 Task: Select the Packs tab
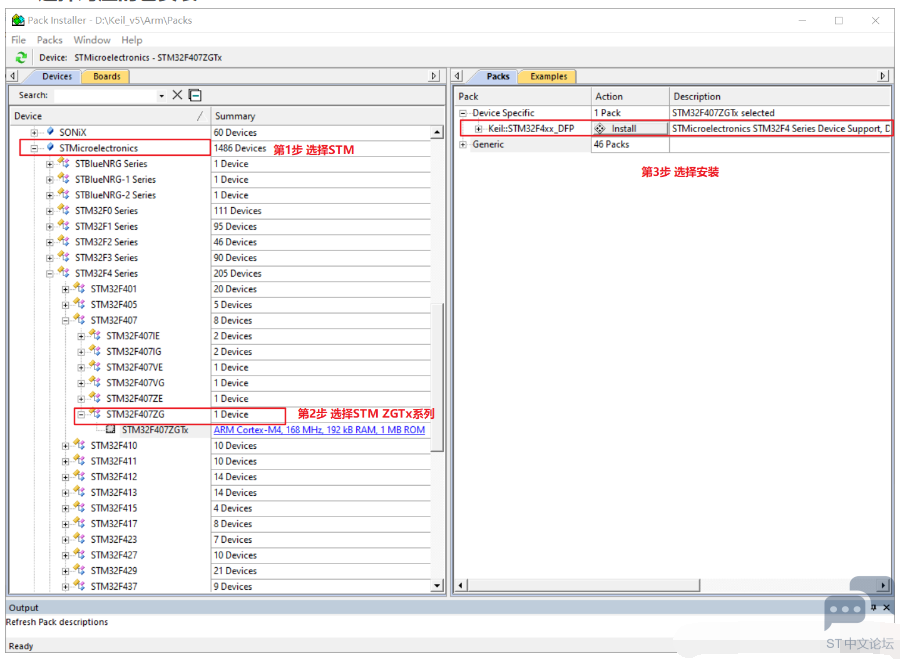pyautogui.click(x=498, y=76)
